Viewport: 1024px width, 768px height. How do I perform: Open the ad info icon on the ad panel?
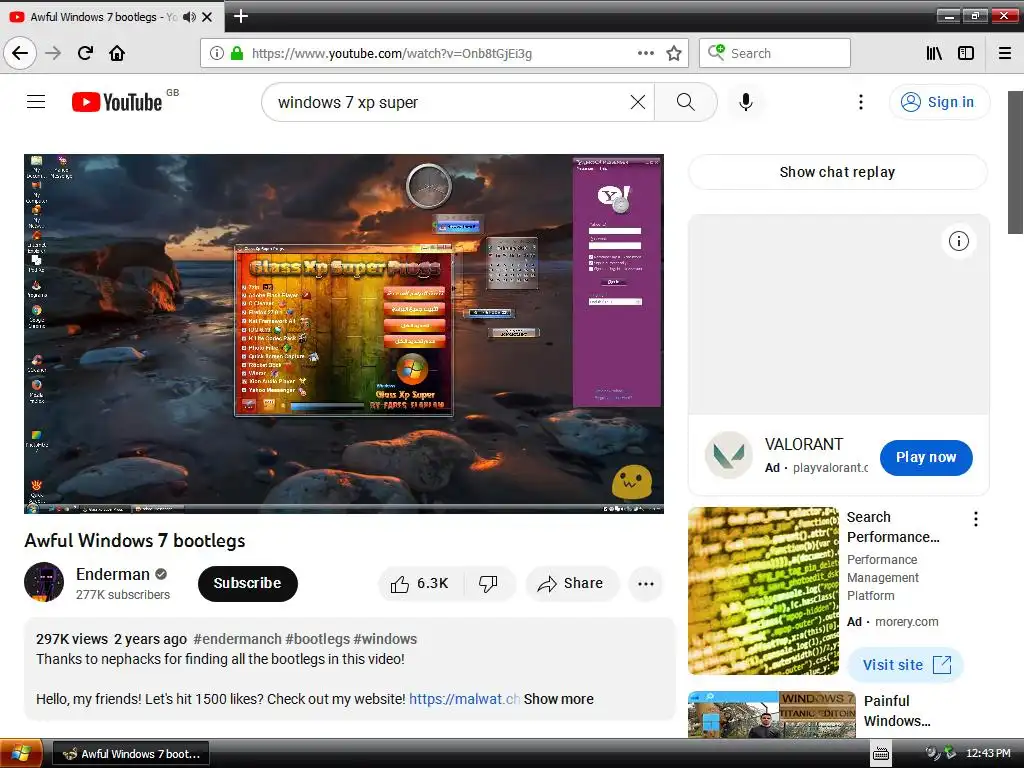coord(958,241)
